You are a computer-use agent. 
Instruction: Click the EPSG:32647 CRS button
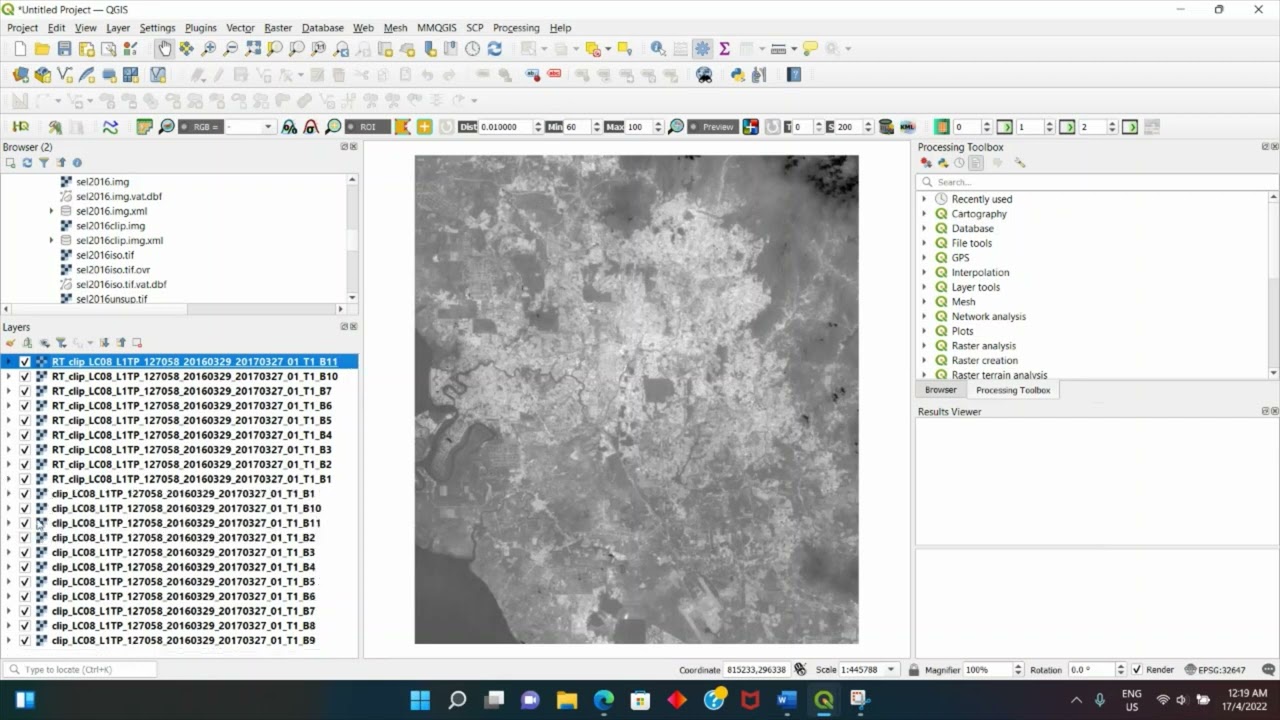tap(1215, 670)
